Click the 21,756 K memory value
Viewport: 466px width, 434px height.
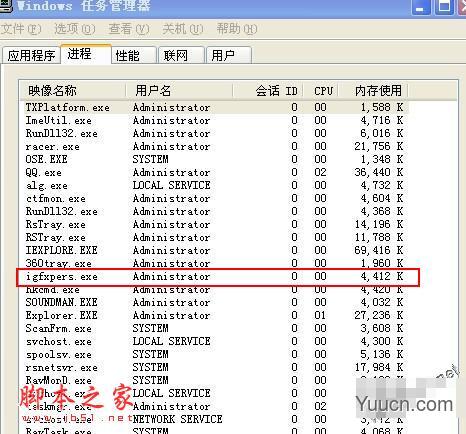click(x=379, y=147)
